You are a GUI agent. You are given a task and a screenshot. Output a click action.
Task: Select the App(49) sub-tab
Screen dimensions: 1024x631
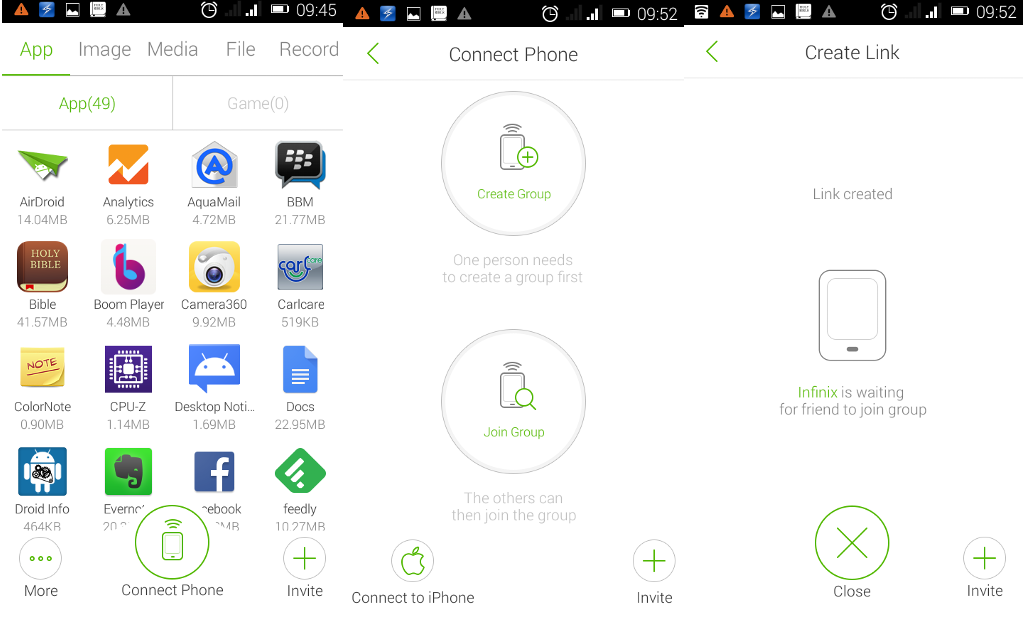coord(87,103)
